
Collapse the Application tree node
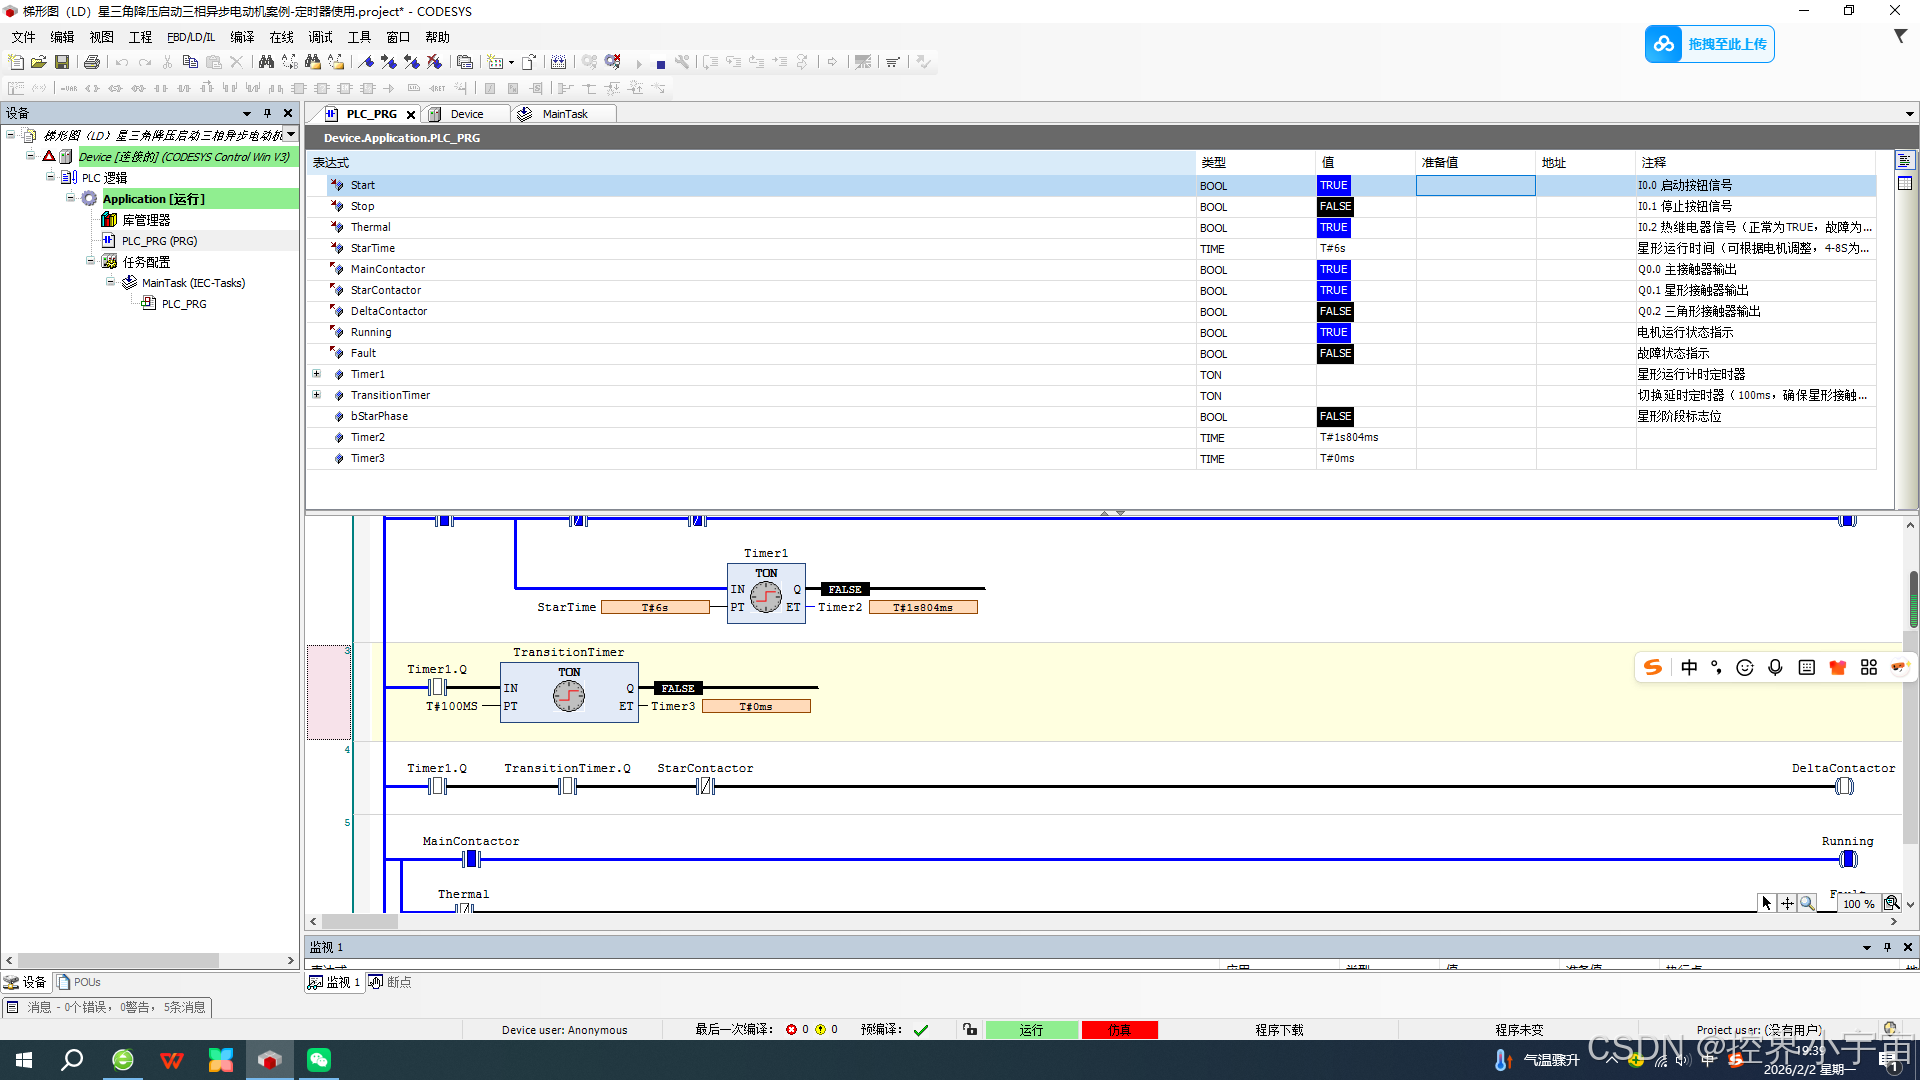71,198
